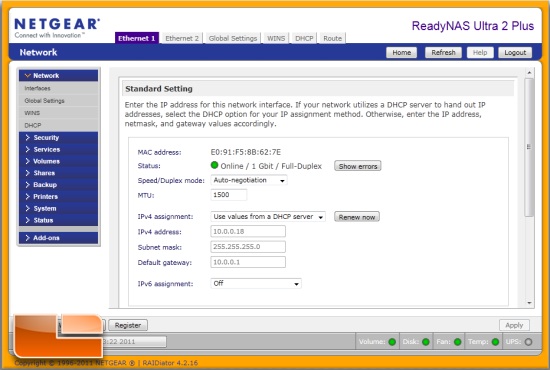Click the MAC address value E0:91:F5:8B:62:7E

(246, 152)
